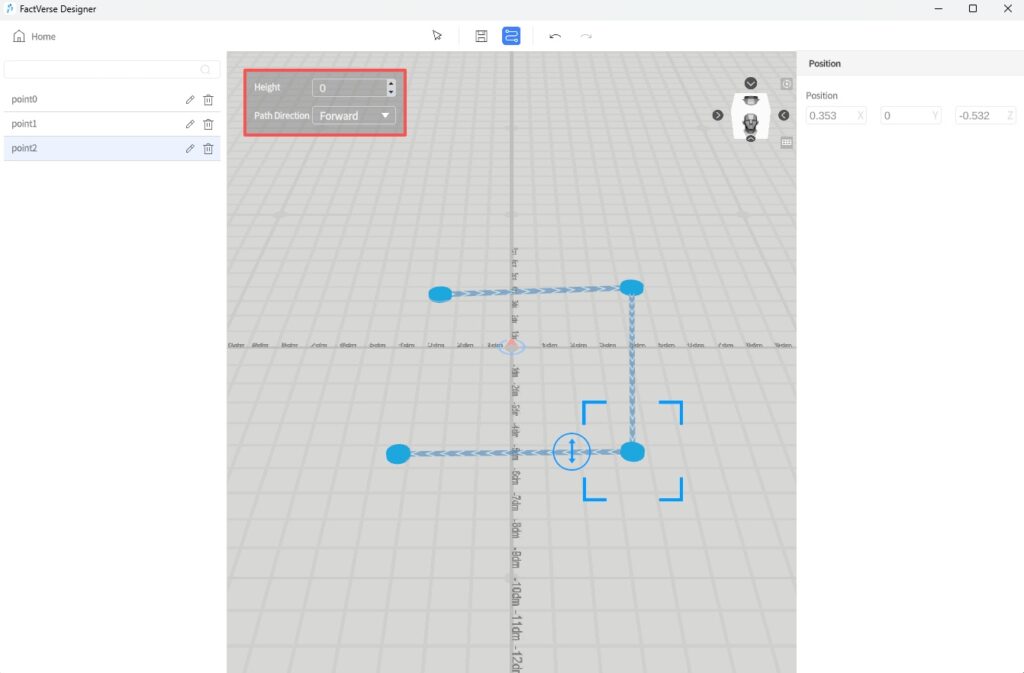Click the grid layout icon below the navigation cube
This screenshot has height=673, width=1024.
(786, 142)
